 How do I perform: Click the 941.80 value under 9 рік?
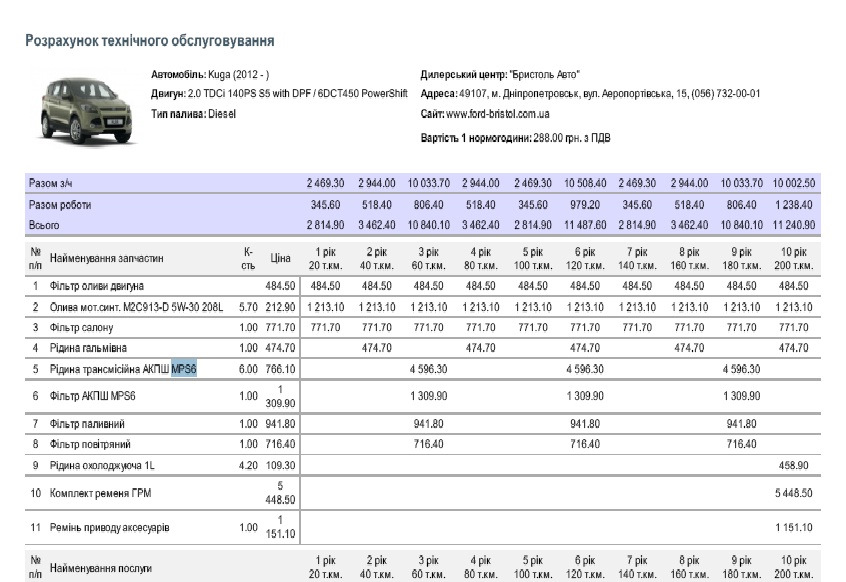pos(741,424)
